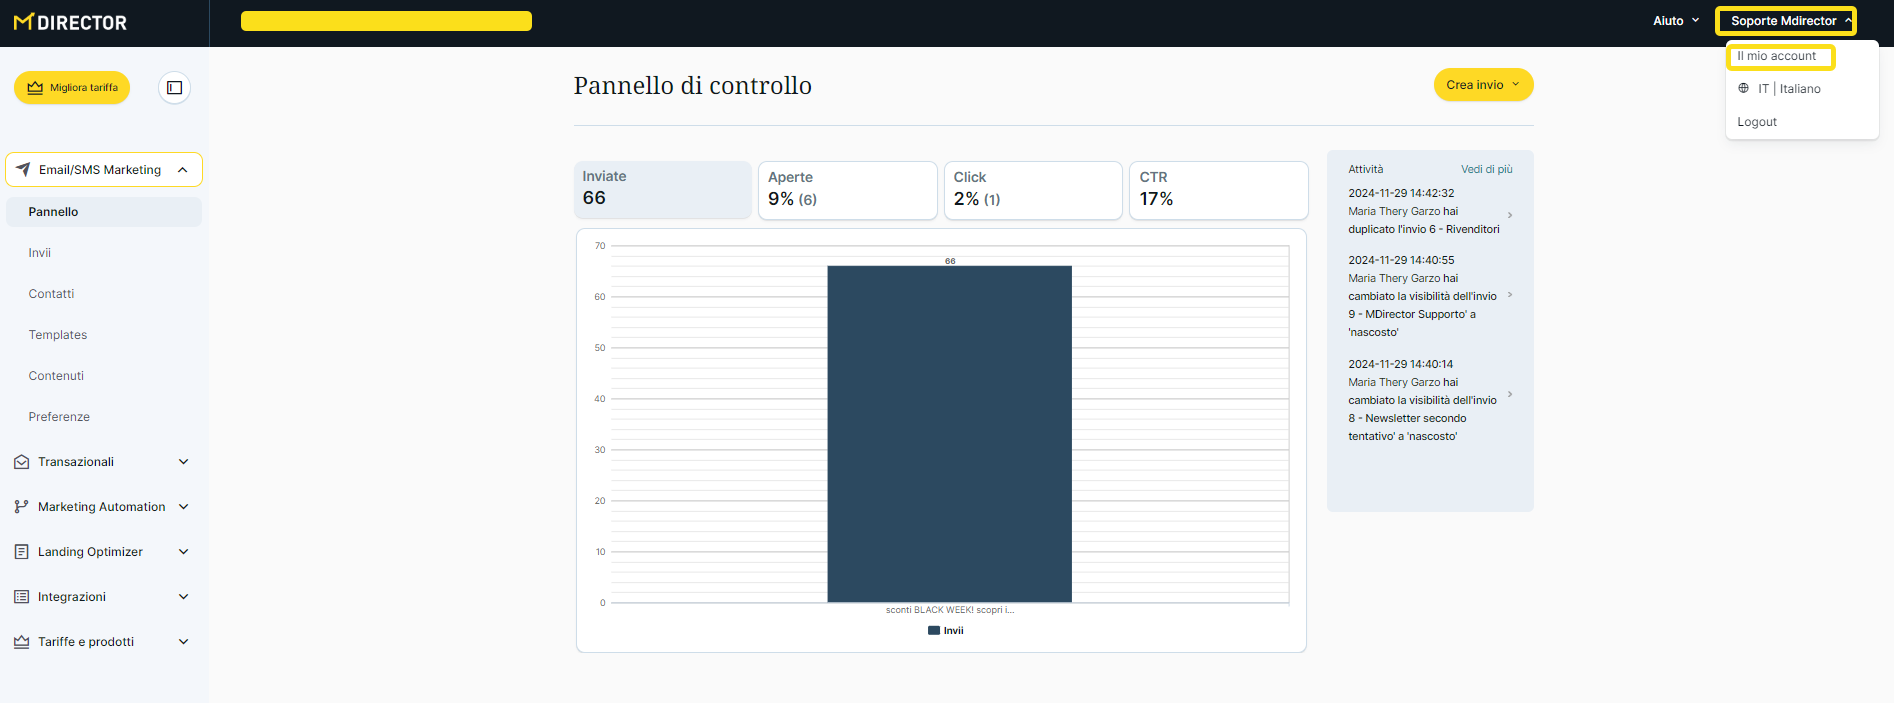The image size is (1894, 703).
Task: Toggle the sidebar collapse icon
Action: (x=174, y=88)
